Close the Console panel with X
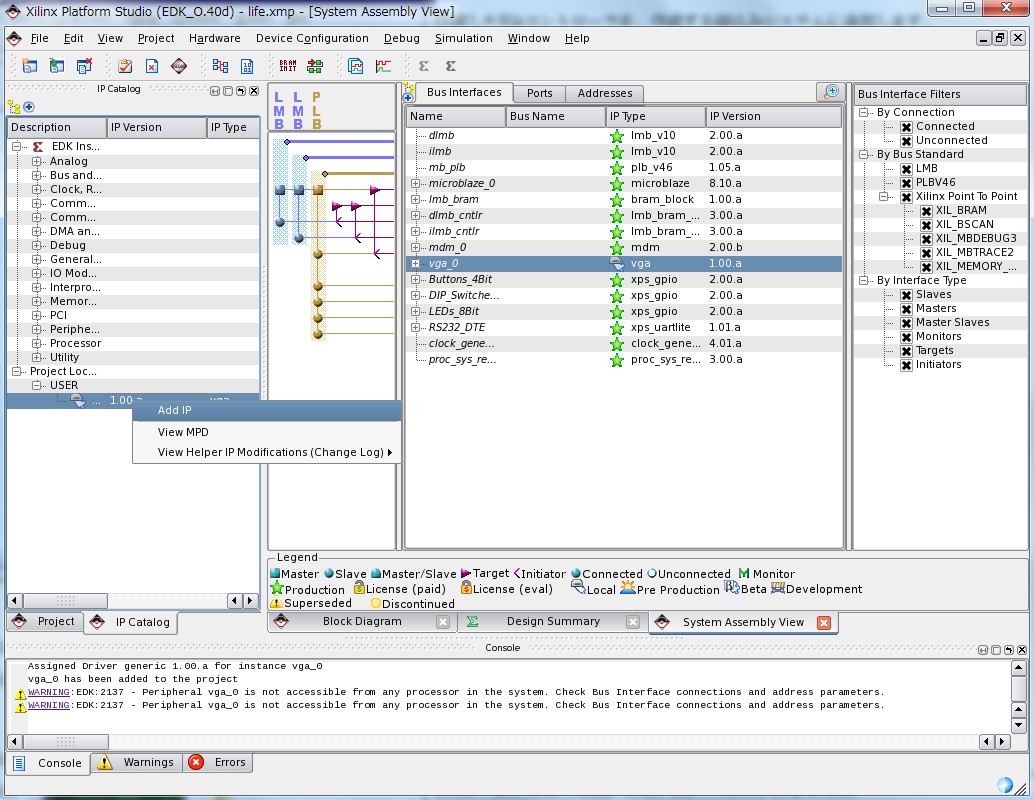 coord(1021,650)
